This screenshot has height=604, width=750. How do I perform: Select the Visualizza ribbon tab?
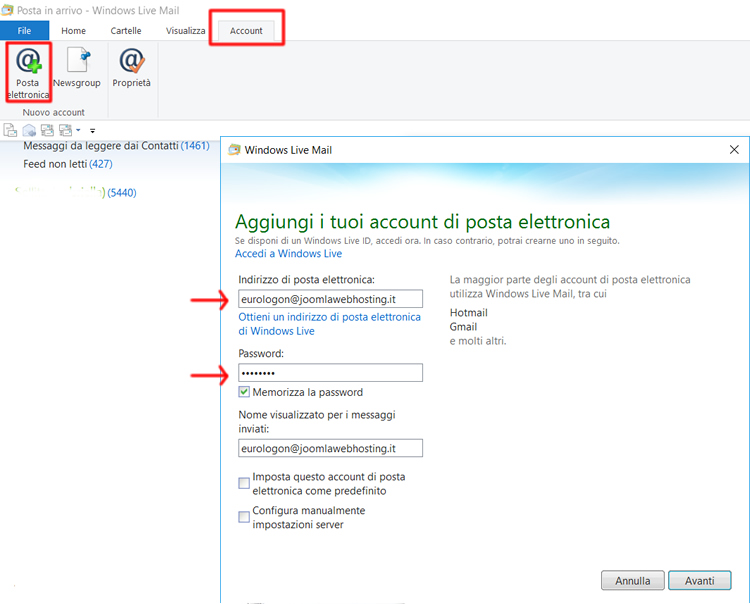pos(185,30)
